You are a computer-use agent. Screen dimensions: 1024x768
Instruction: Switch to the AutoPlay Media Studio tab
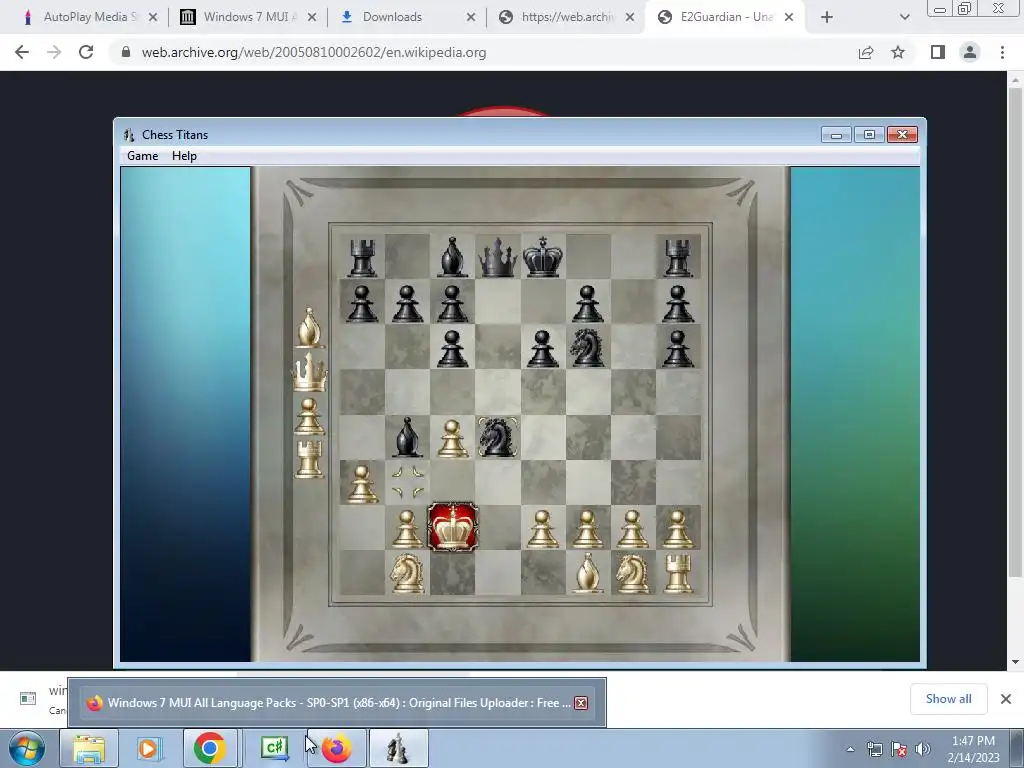click(89, 17)
